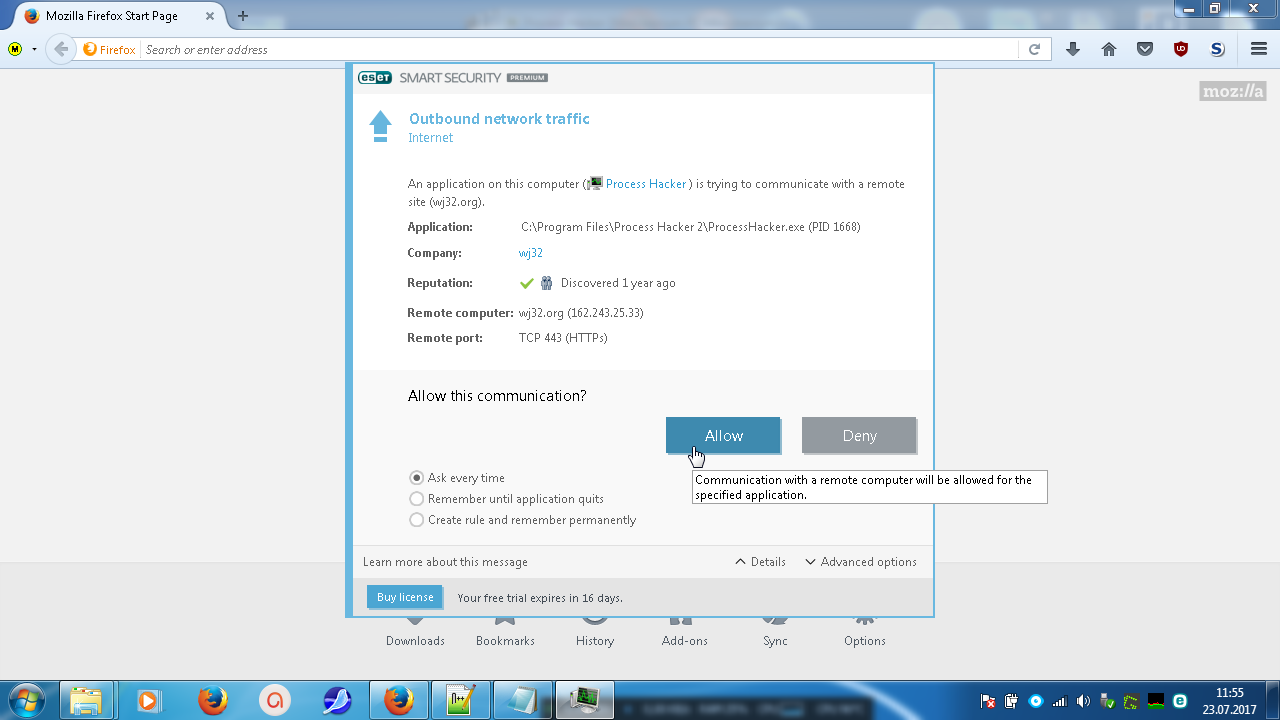Open the clock showing 11:55

[x=1229, y=701]
